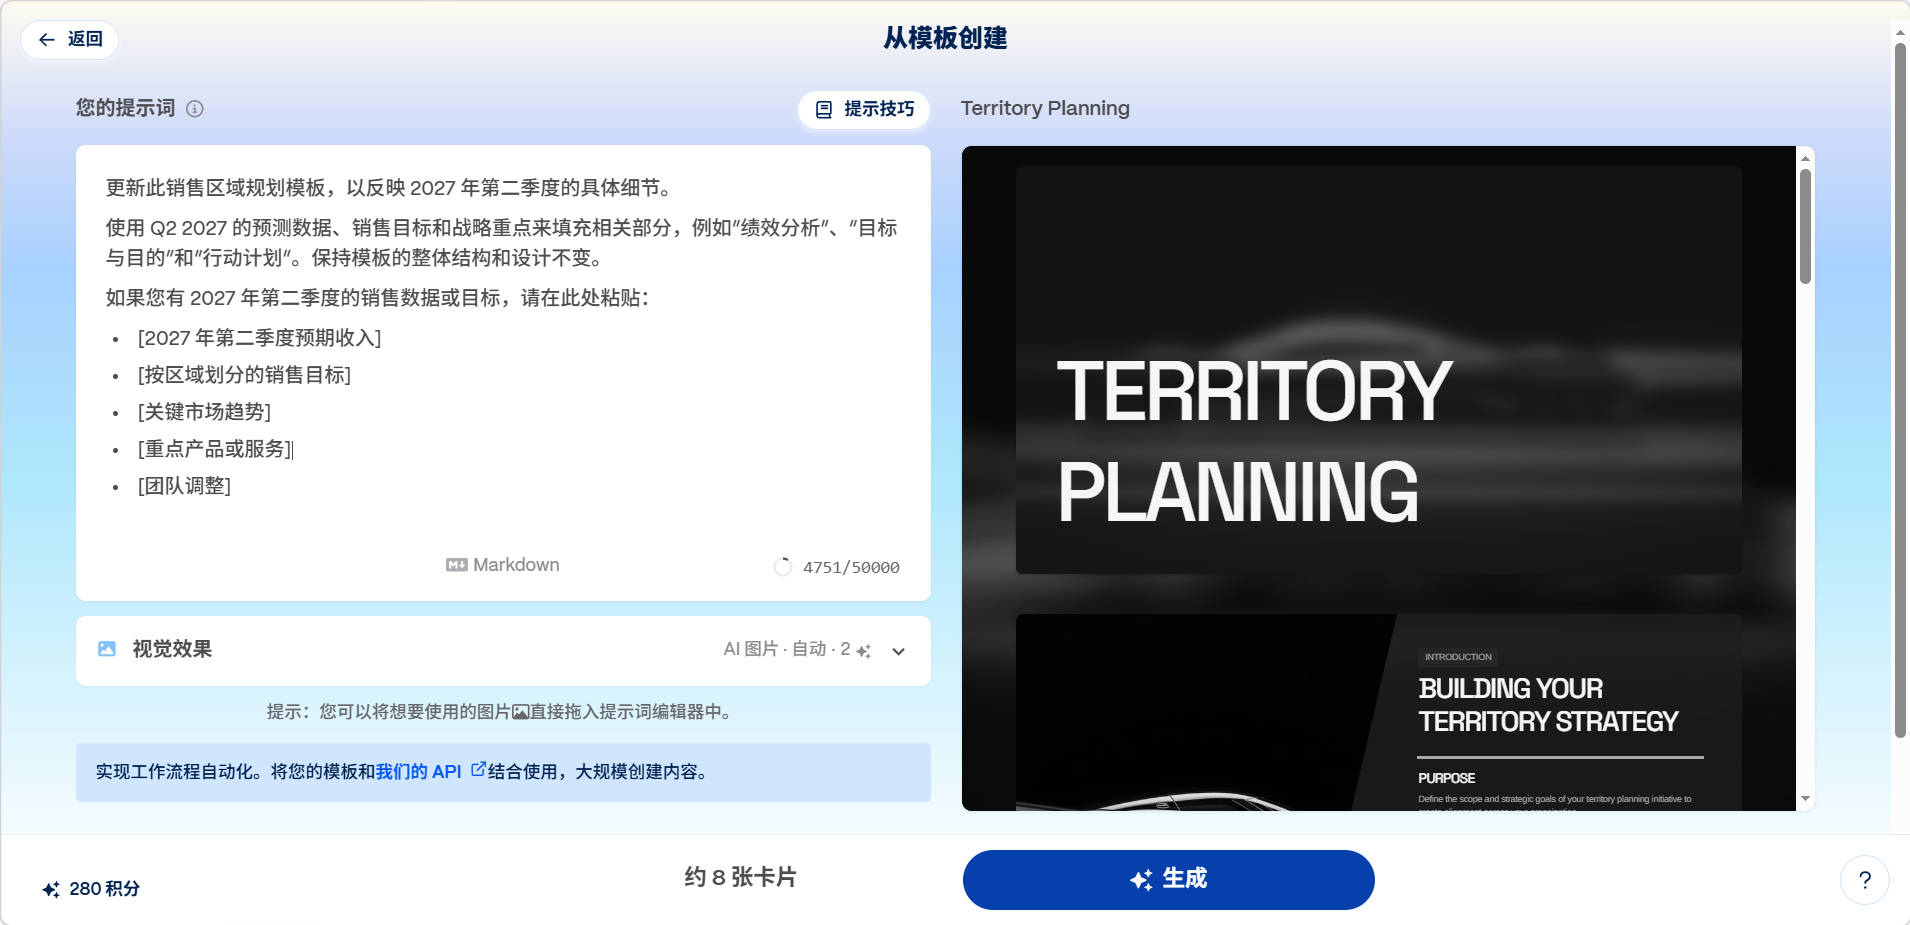1910x925 pixels.
Task: Open the info icon beside 您的提示词
Action: pos(195,109)
